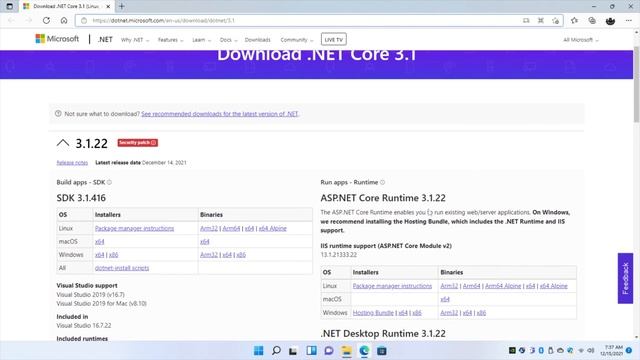Expand the Docs dropdown menu
This screenshot has width=640, height=360.
228,40
